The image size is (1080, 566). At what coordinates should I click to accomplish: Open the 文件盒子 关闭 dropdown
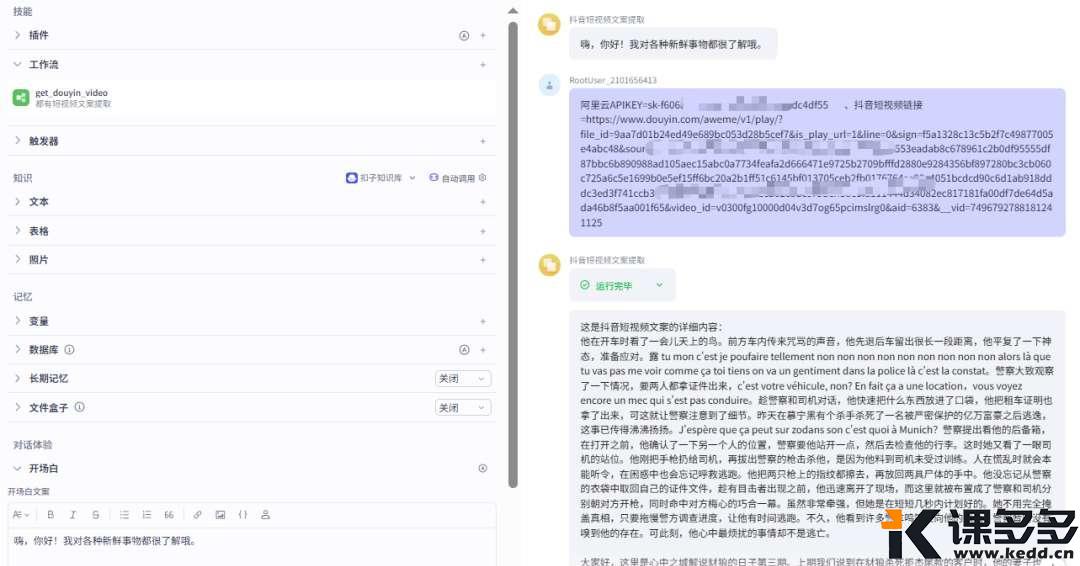[x=463, y=408]
